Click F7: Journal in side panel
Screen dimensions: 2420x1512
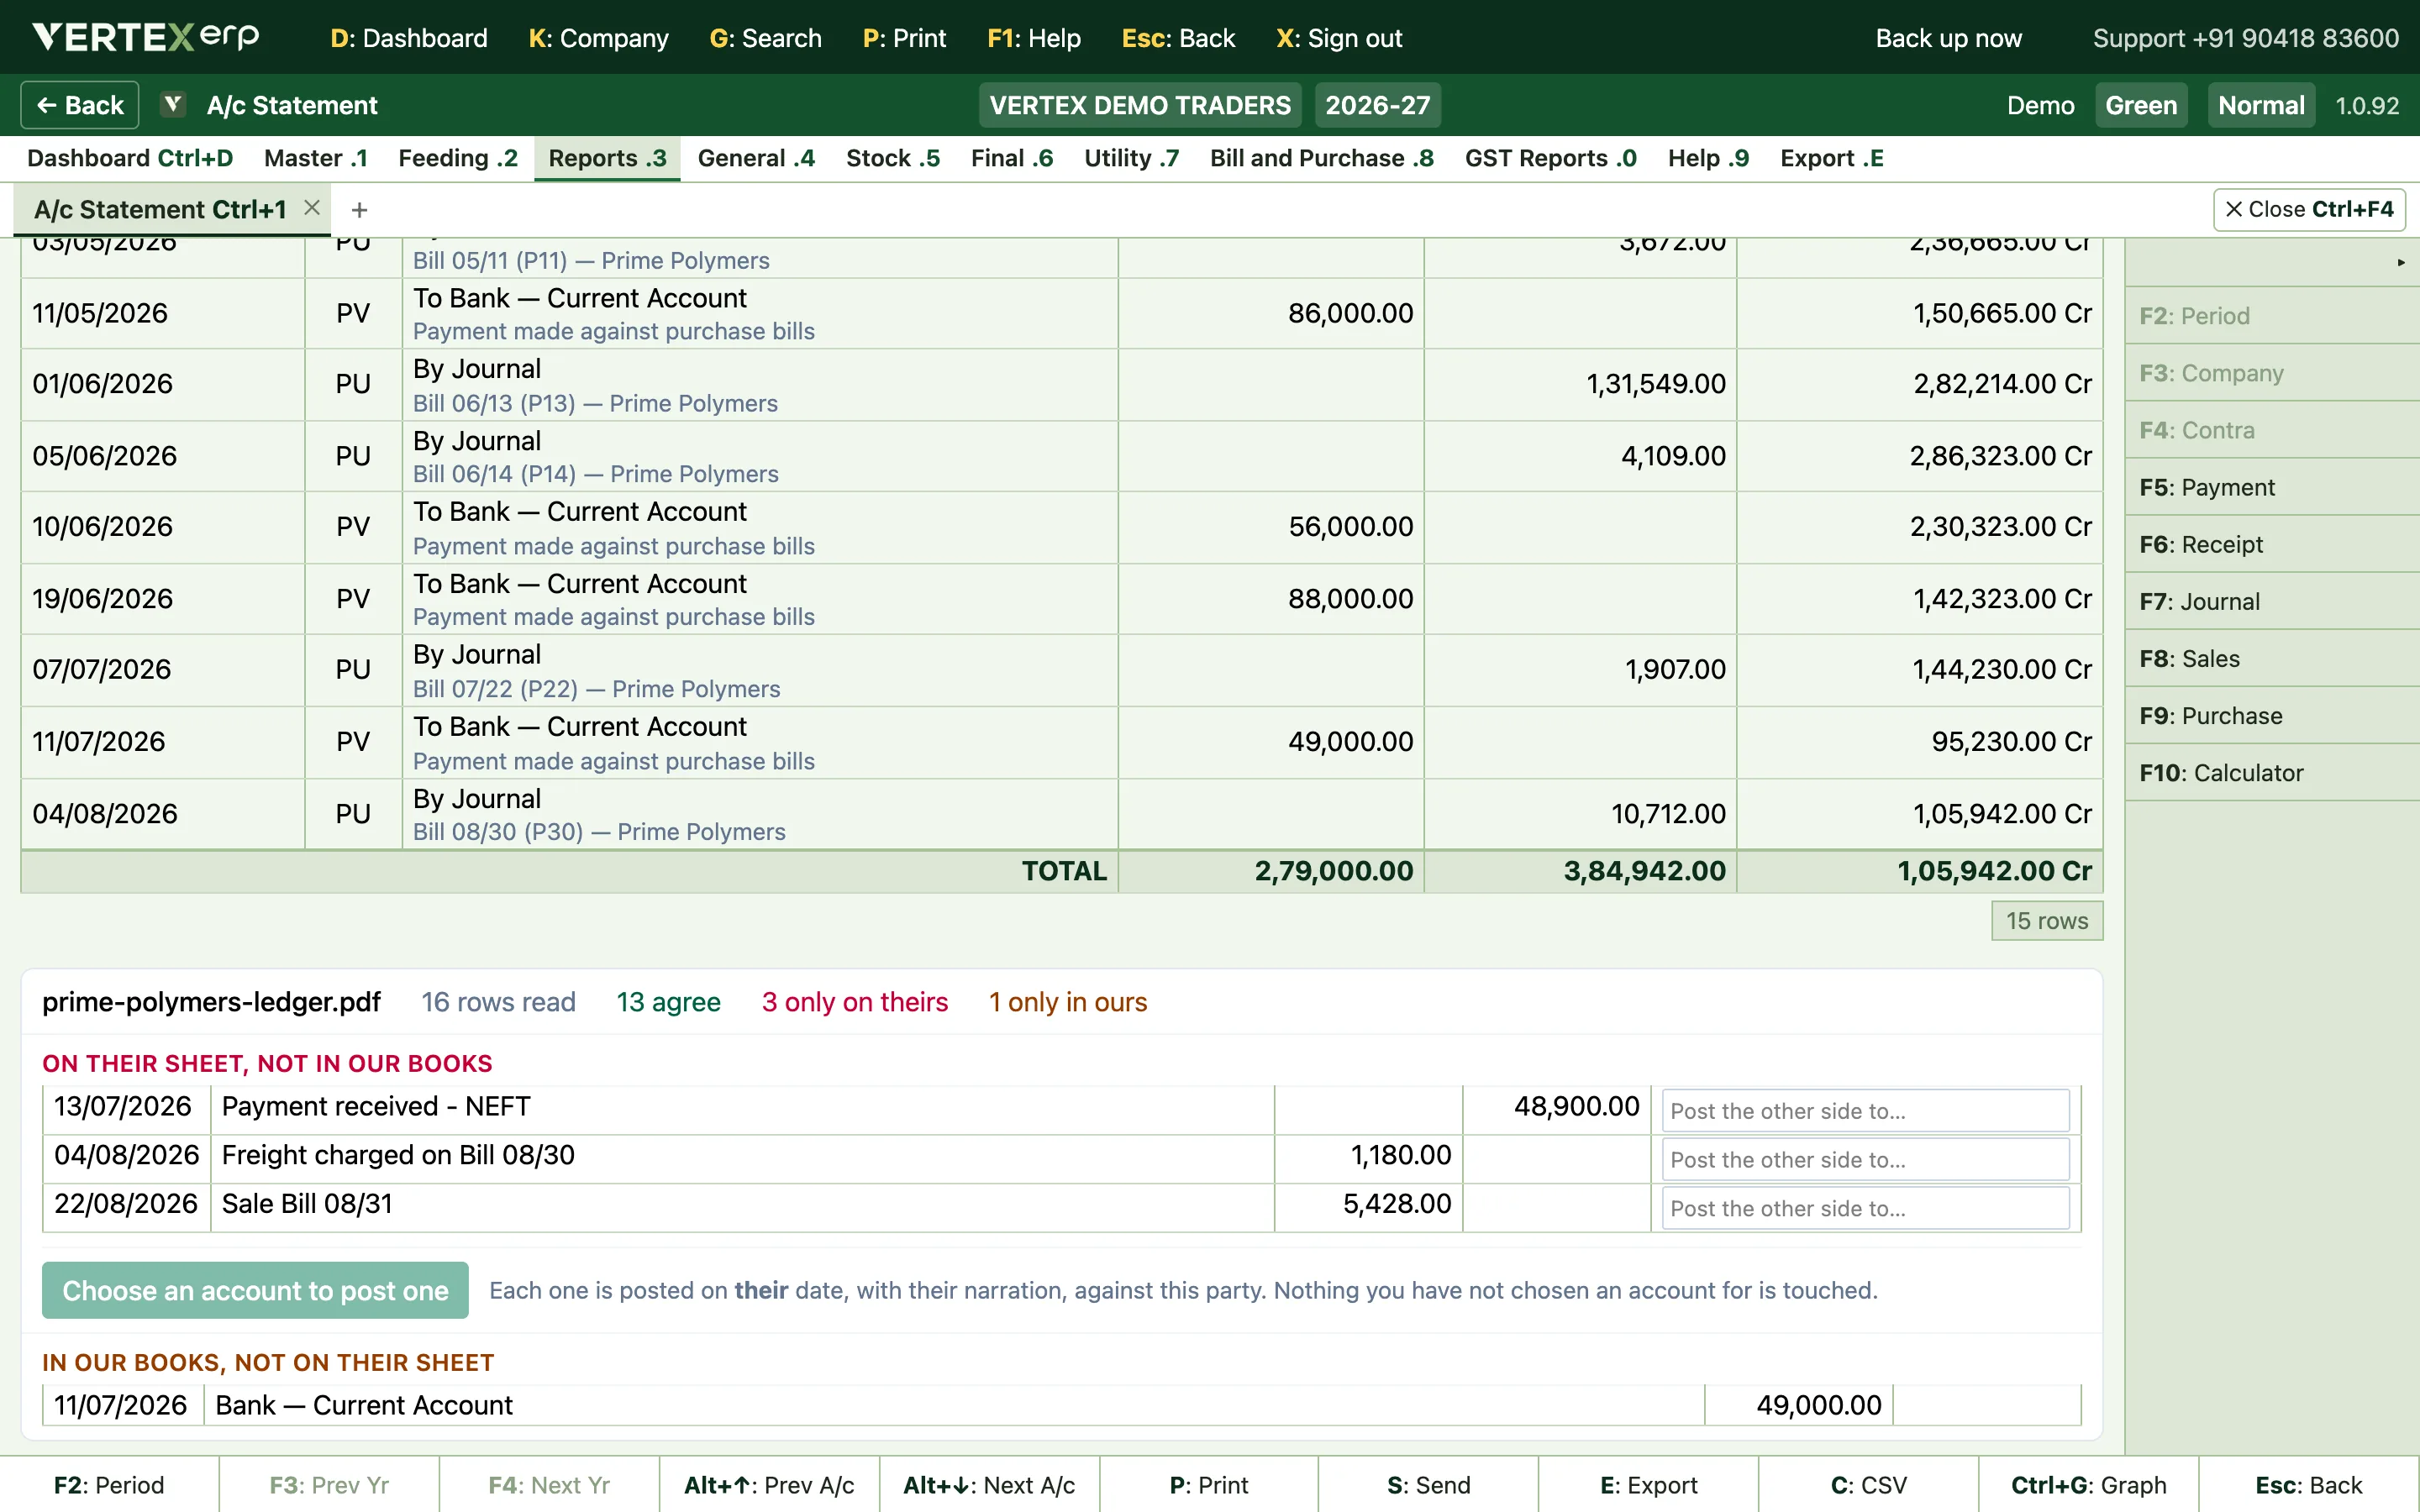[x=2272, y=601]
